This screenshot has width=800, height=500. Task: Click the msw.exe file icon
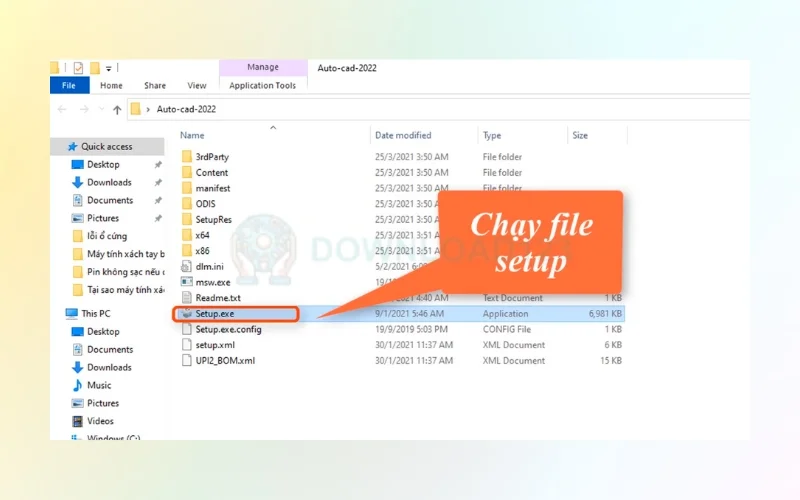click(x=186, y=282)
